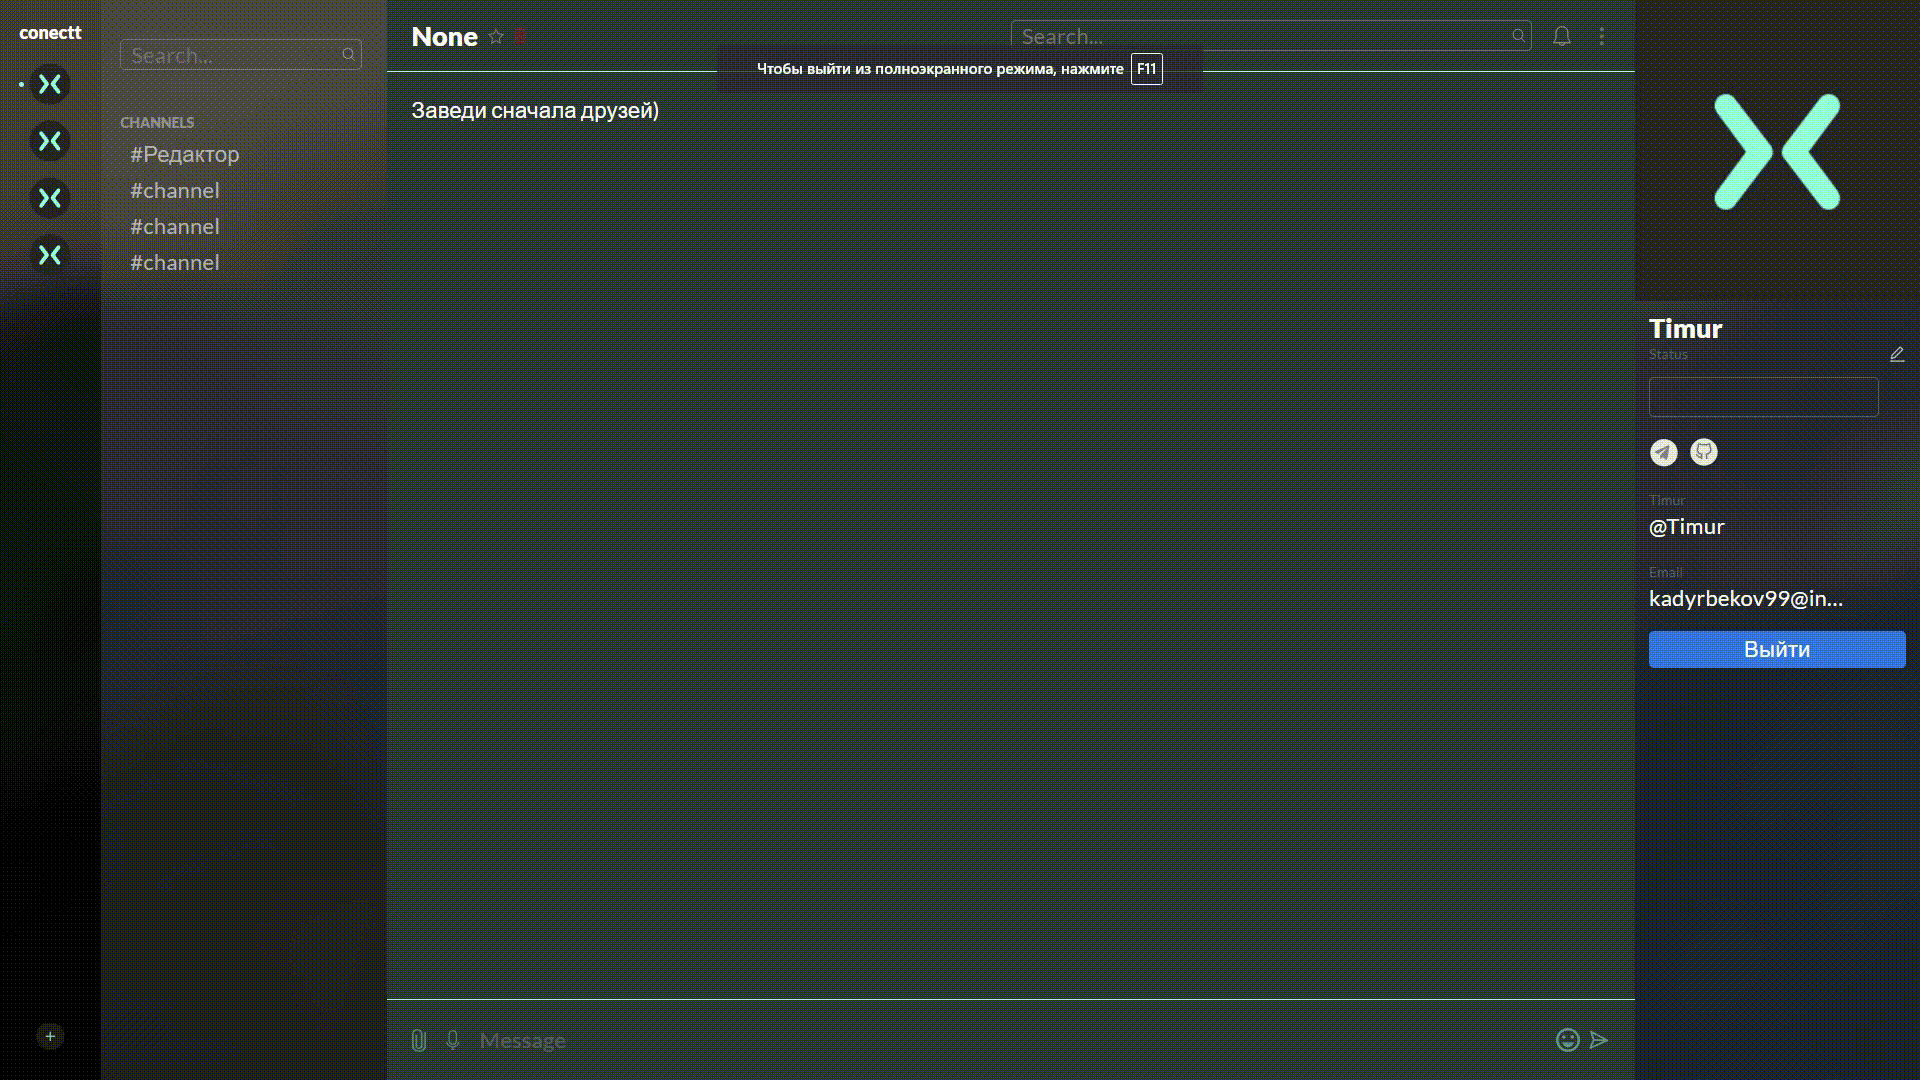Viewport: 1920px width, 1080px height.
Task: Open Telegram profile link icon
Action: click(1663, 453)
